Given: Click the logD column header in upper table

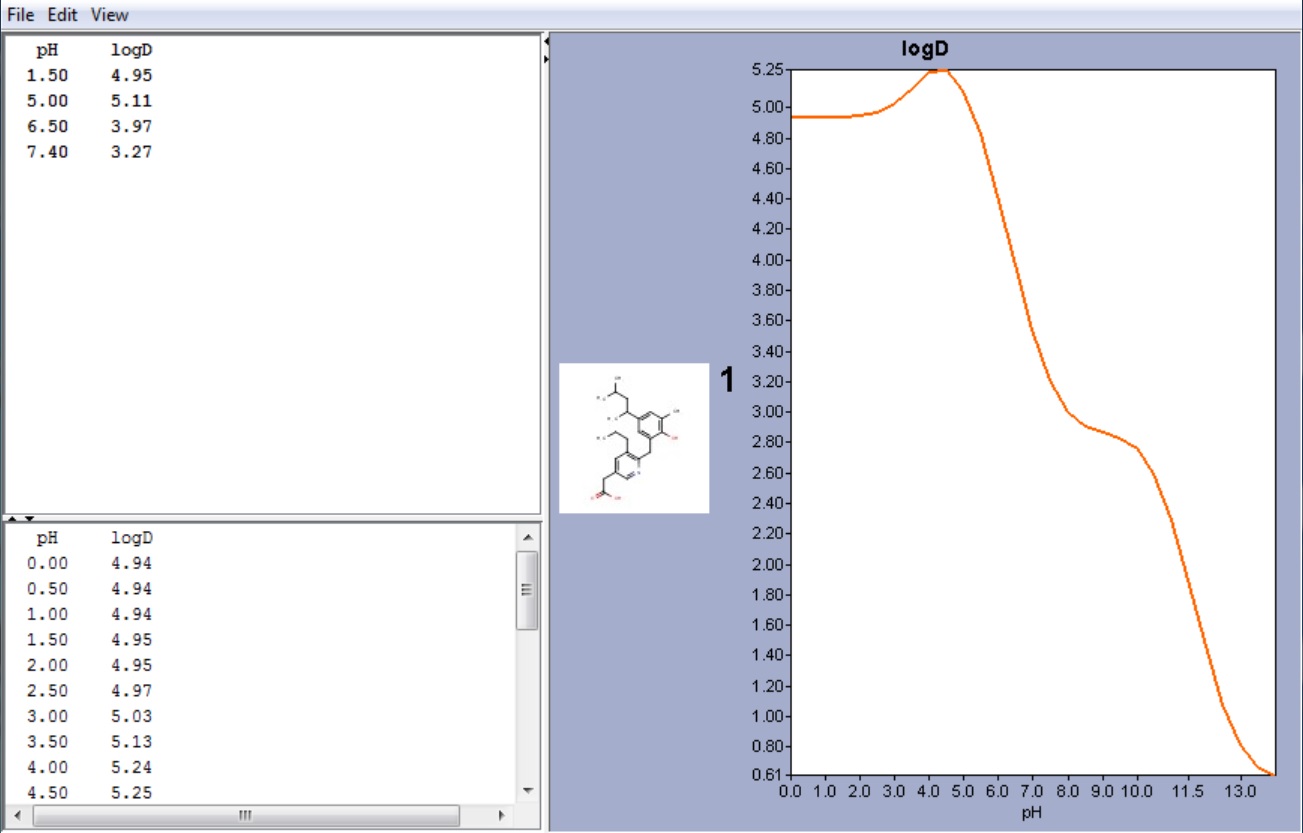Looking at the screenshot, I should [x=131, y=50].
